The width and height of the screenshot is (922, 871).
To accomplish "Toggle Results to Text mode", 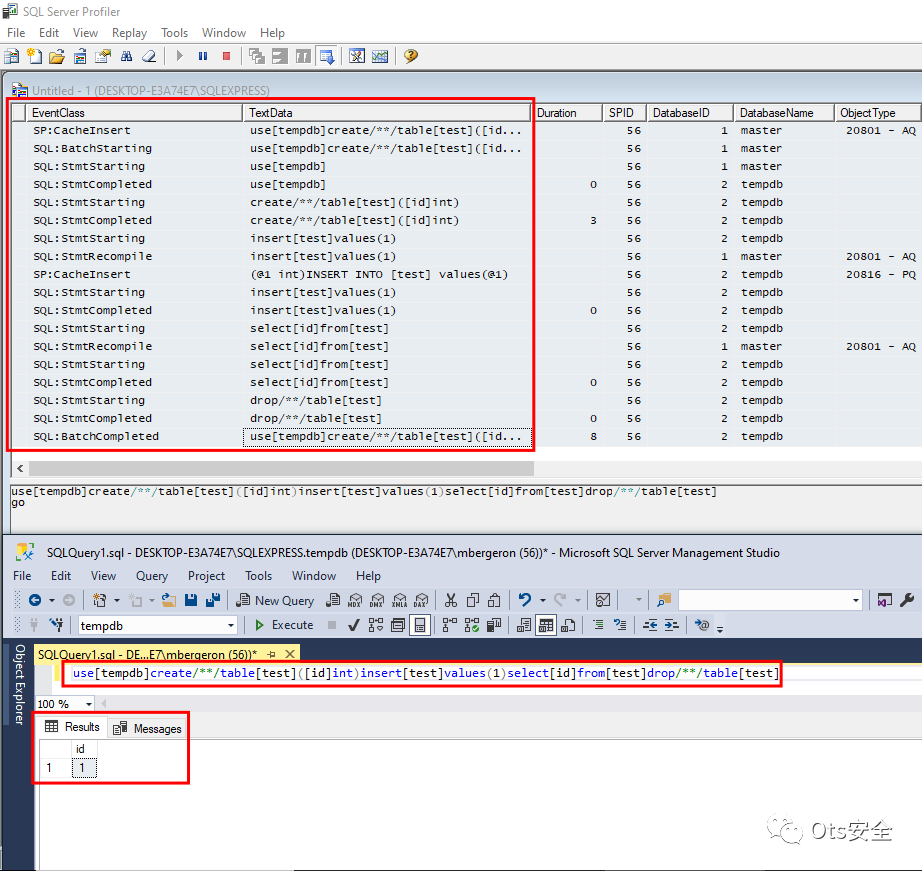I will [x=524, y=625].
